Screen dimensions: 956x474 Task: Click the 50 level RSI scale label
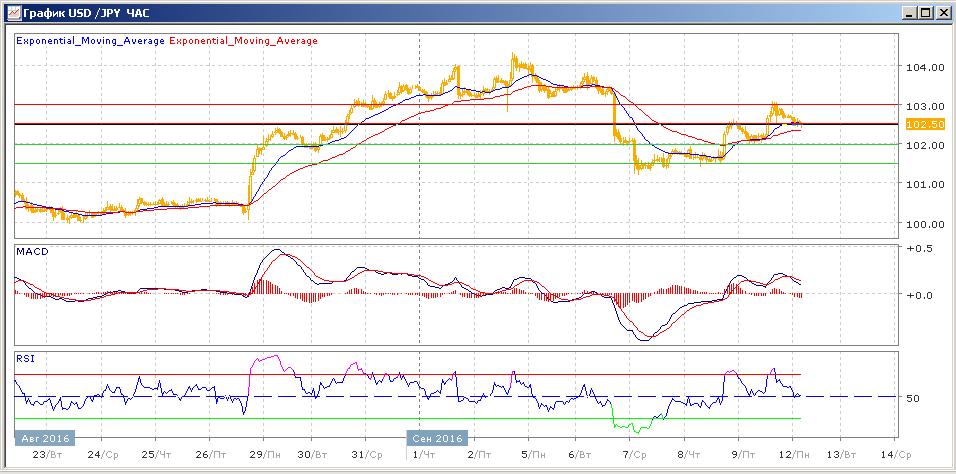913,398
